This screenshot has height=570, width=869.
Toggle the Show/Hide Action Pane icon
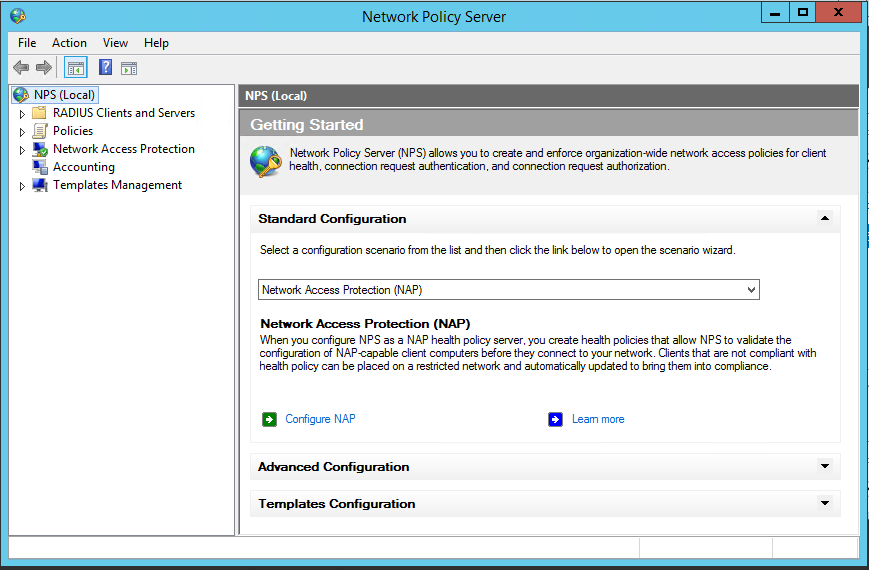point(129,68)
